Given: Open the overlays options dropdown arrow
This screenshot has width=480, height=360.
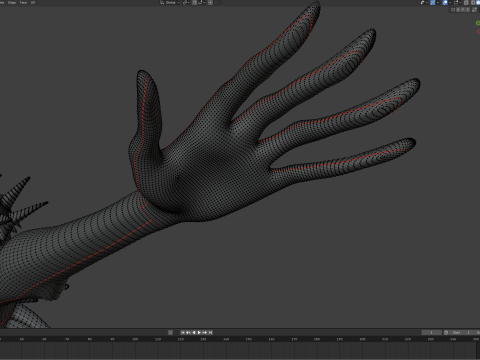Looking at the screenshot, I should click(450, 3).
